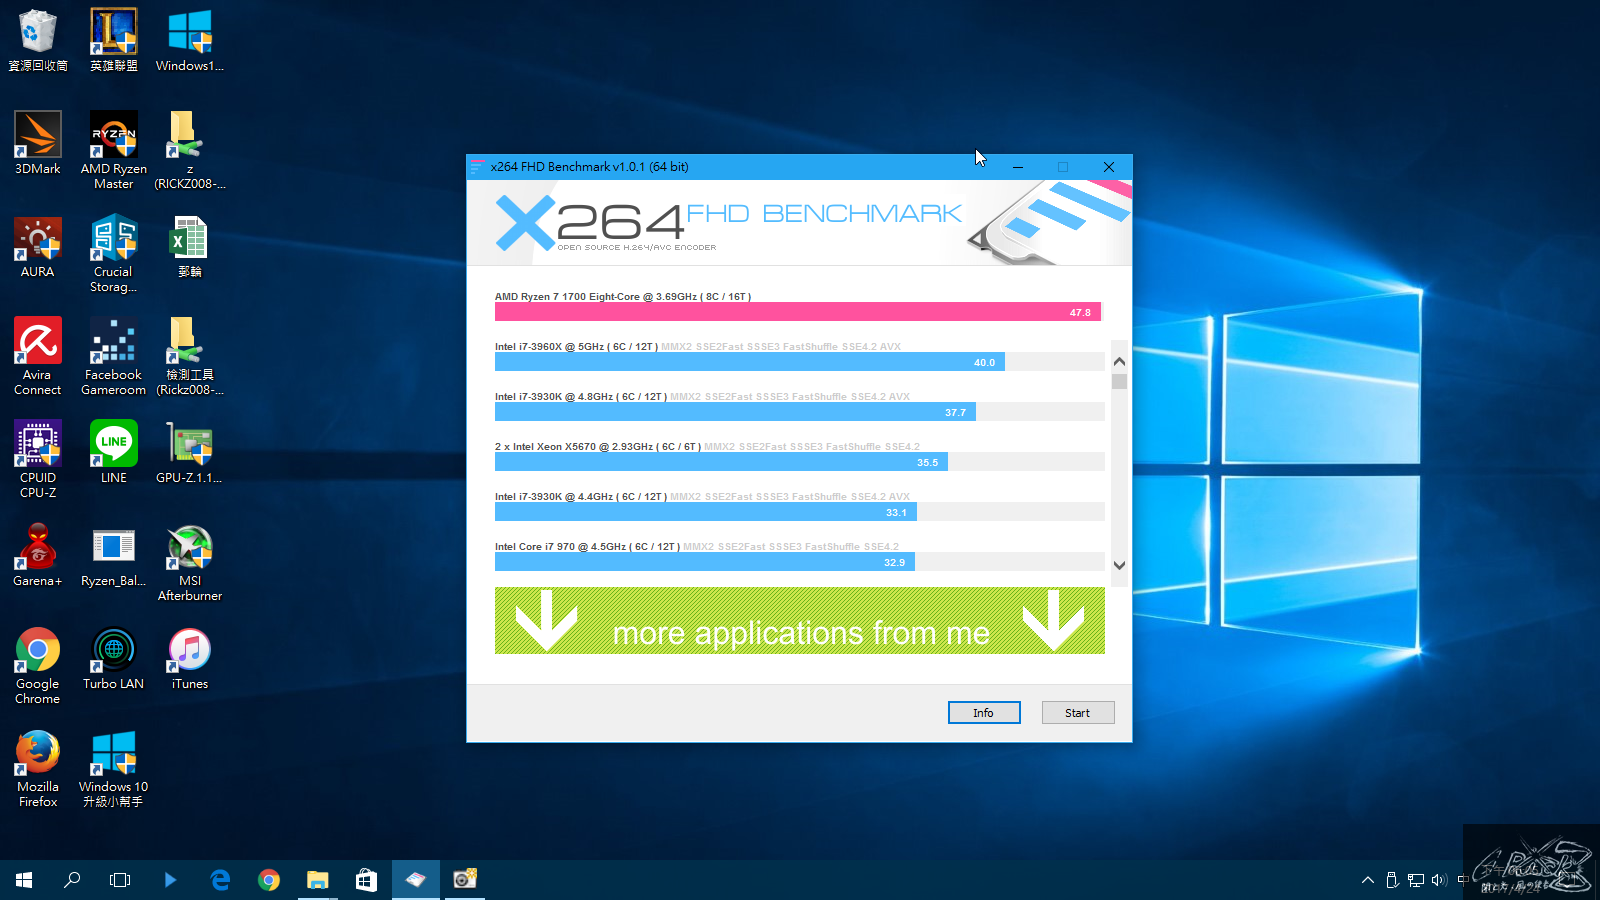This screenshot has width=1600, height=900.
Task: Click scroll up arrow in results list
Action: click(1119, 361)
